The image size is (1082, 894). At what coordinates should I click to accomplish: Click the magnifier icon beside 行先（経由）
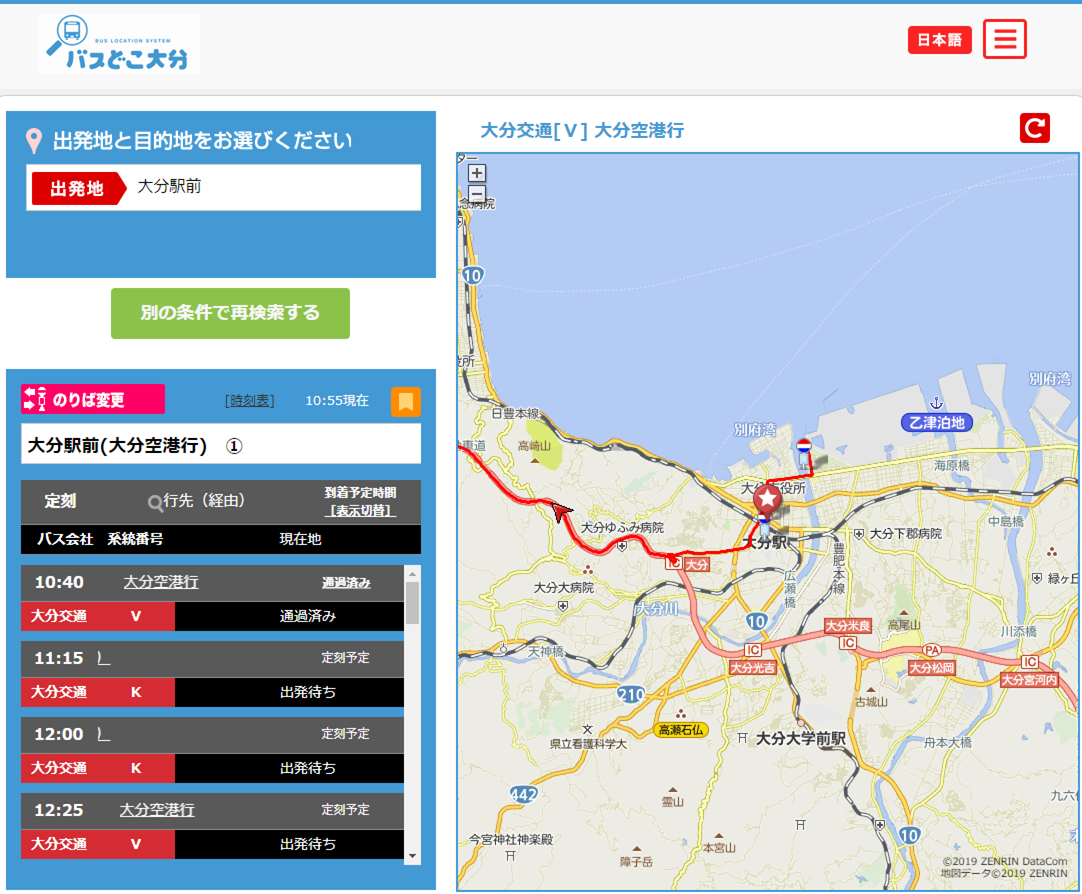click(155, 502)
